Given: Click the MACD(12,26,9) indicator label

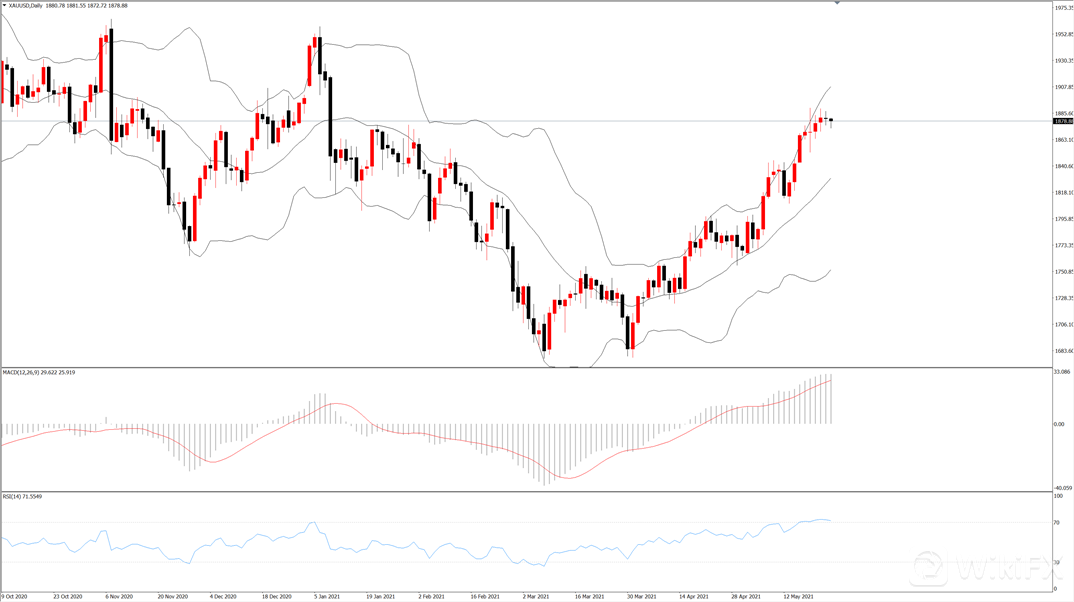Looking at the screenshot, I should click(x=24, y=372).
